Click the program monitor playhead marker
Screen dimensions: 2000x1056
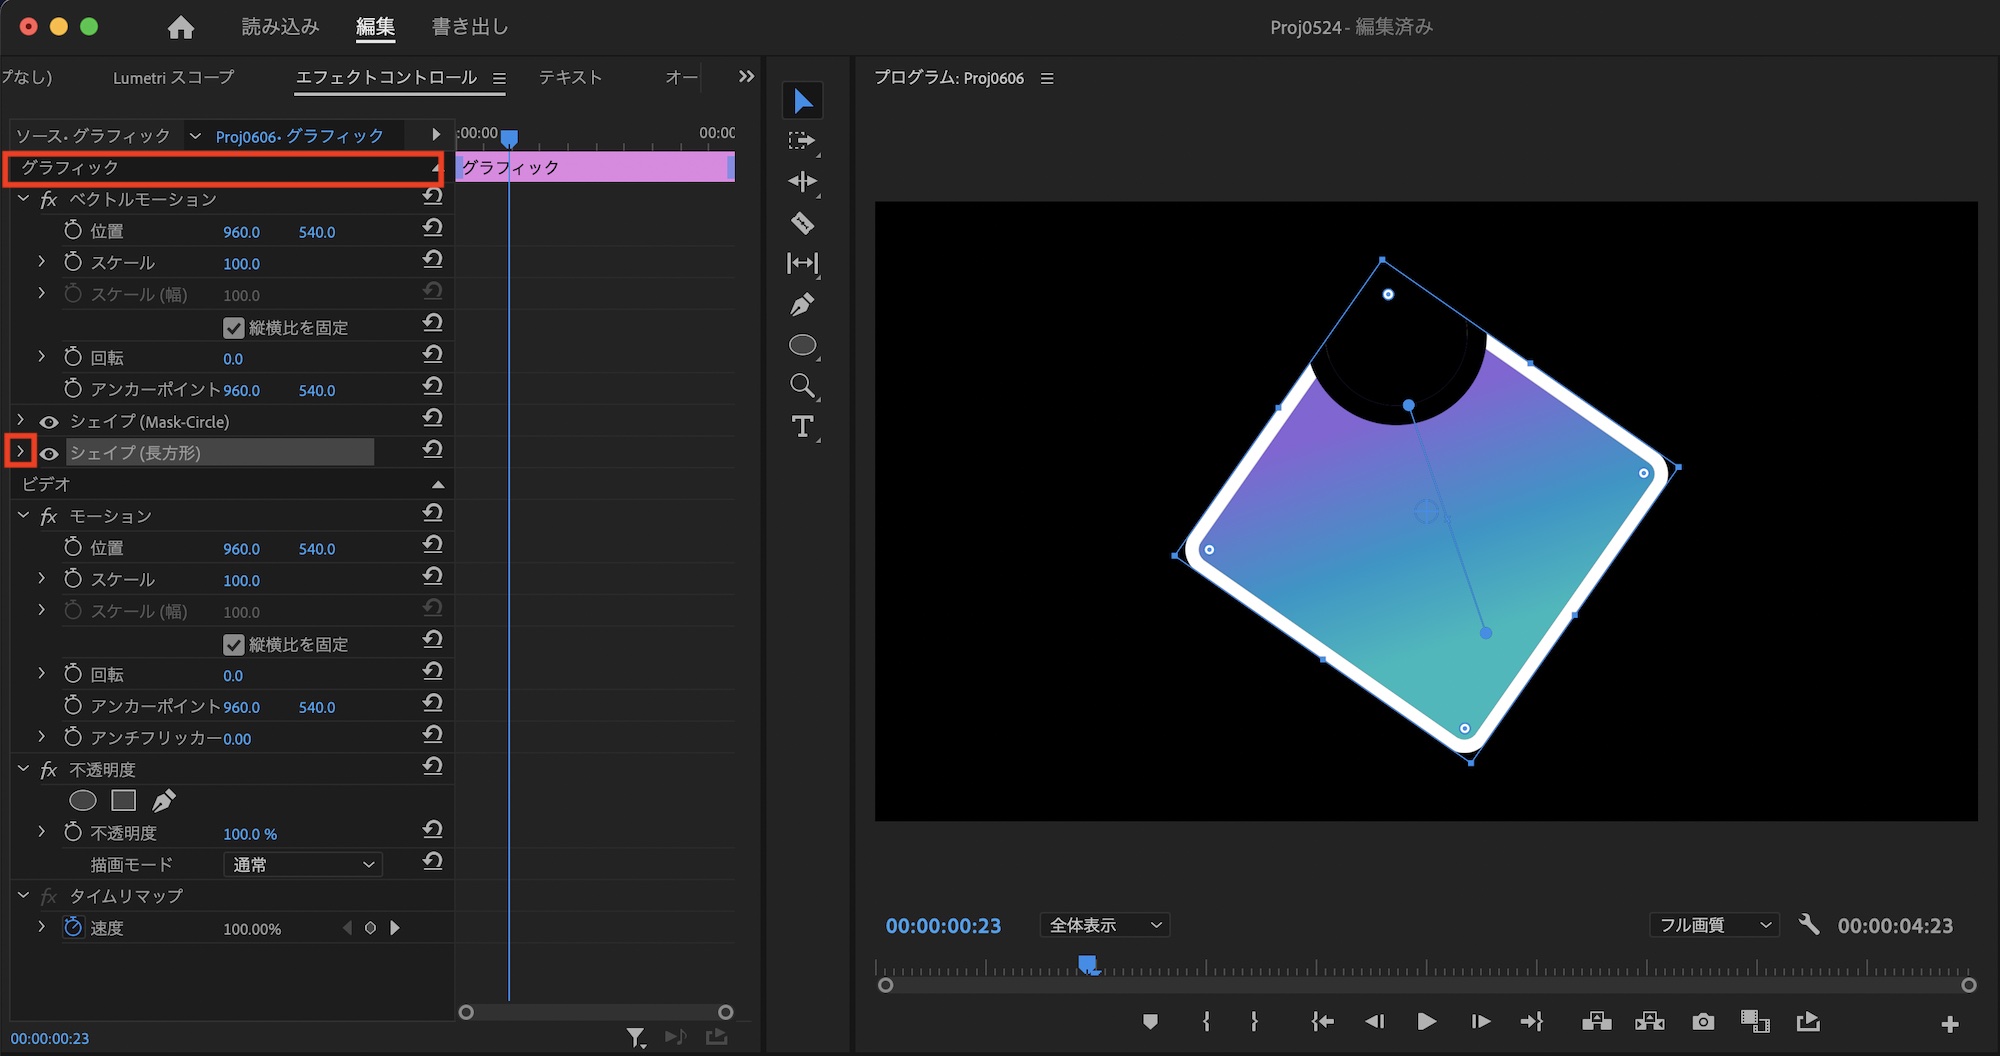click(1087, 965)
